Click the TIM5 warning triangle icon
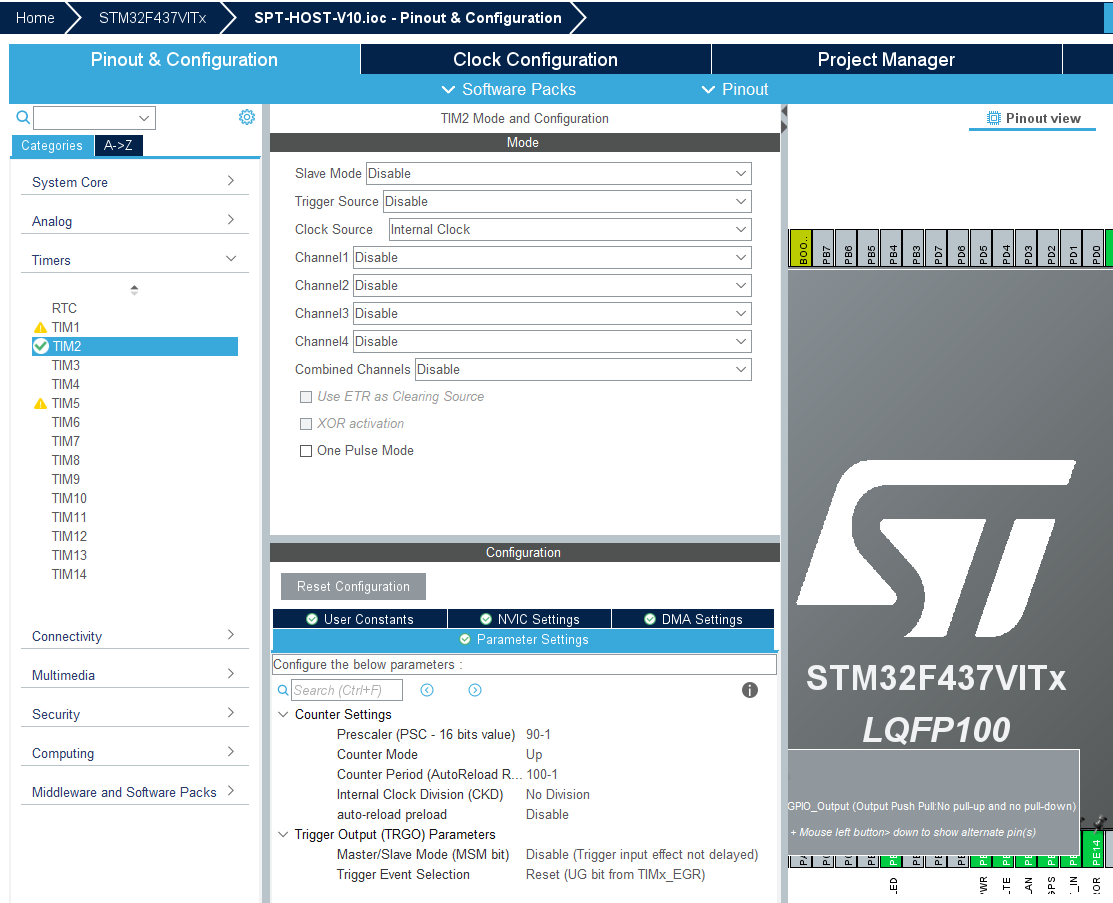This screenshot has width=1113, height=903. (40, 403)
